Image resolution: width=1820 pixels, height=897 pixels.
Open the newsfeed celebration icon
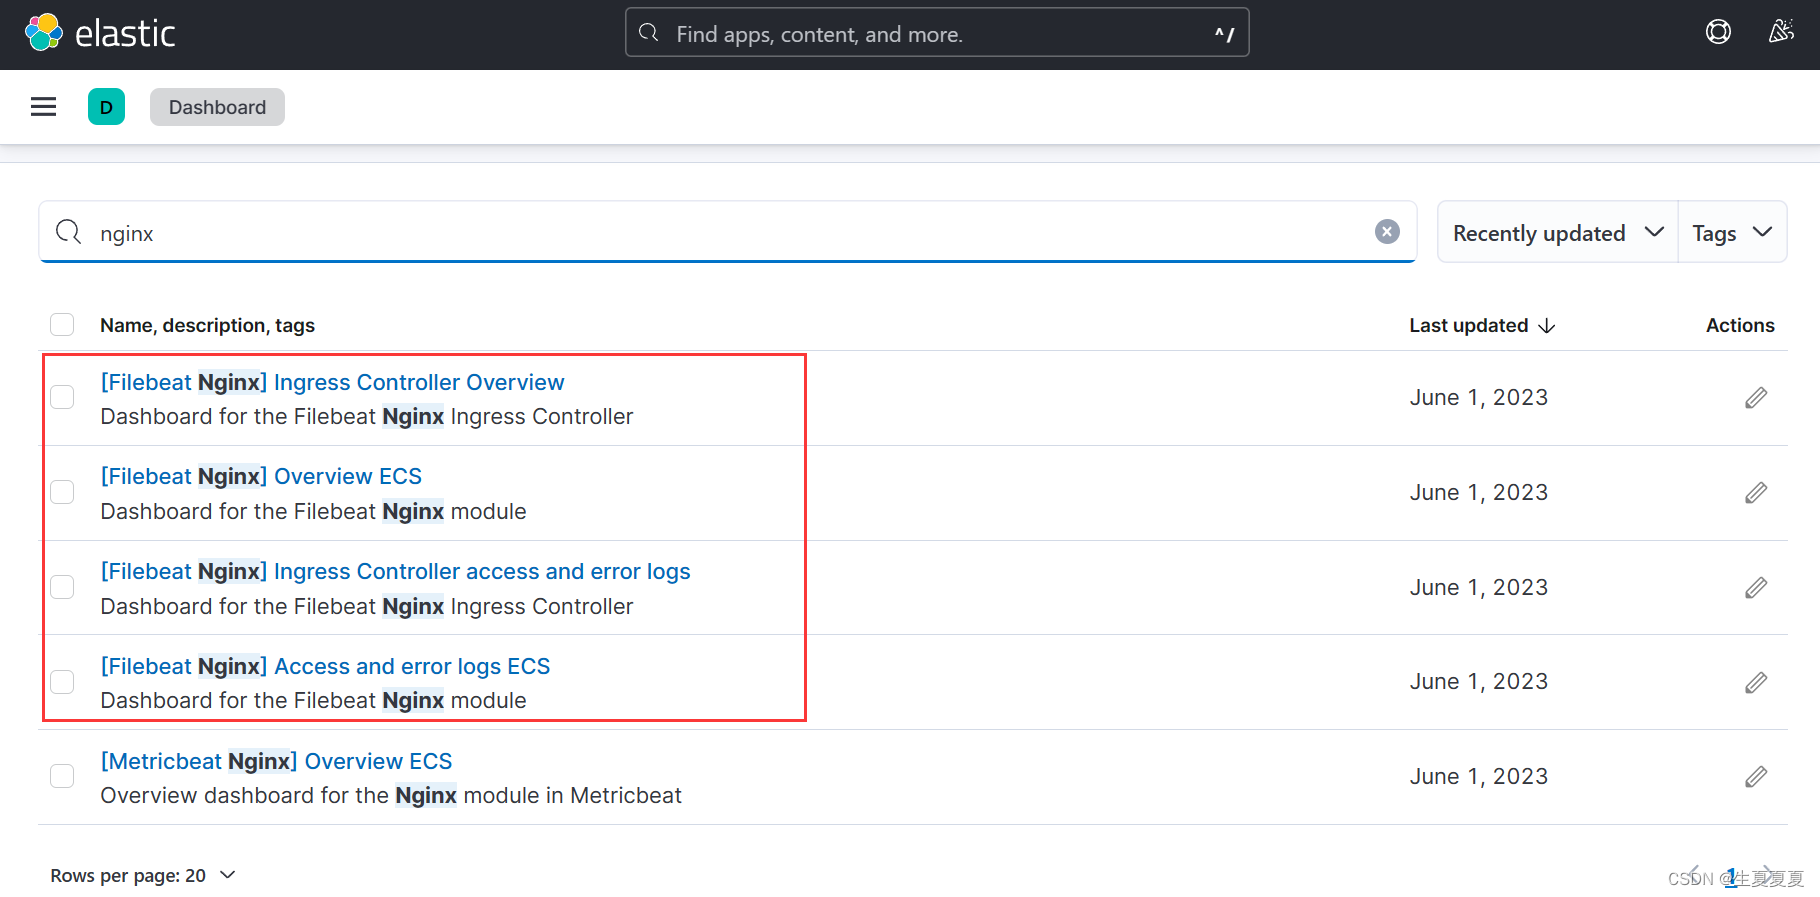click(x=1781, y=32)
